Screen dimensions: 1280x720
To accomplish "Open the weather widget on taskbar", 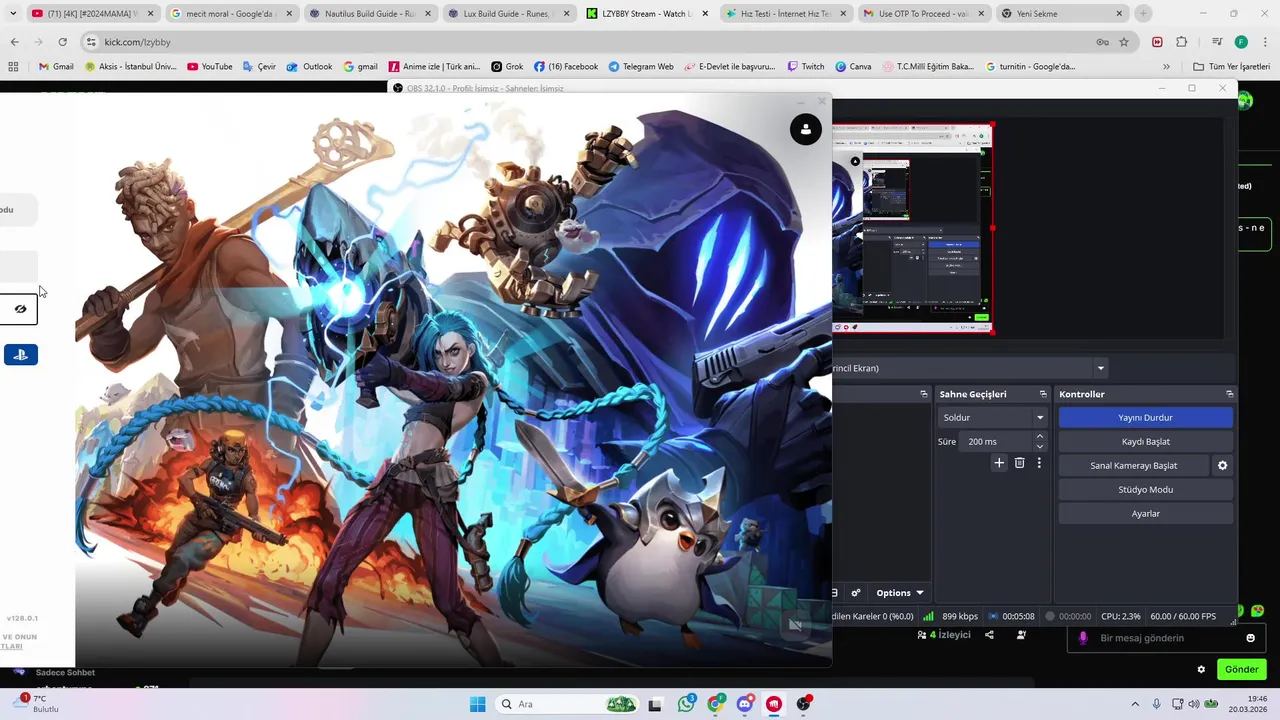I will point(36,704).
